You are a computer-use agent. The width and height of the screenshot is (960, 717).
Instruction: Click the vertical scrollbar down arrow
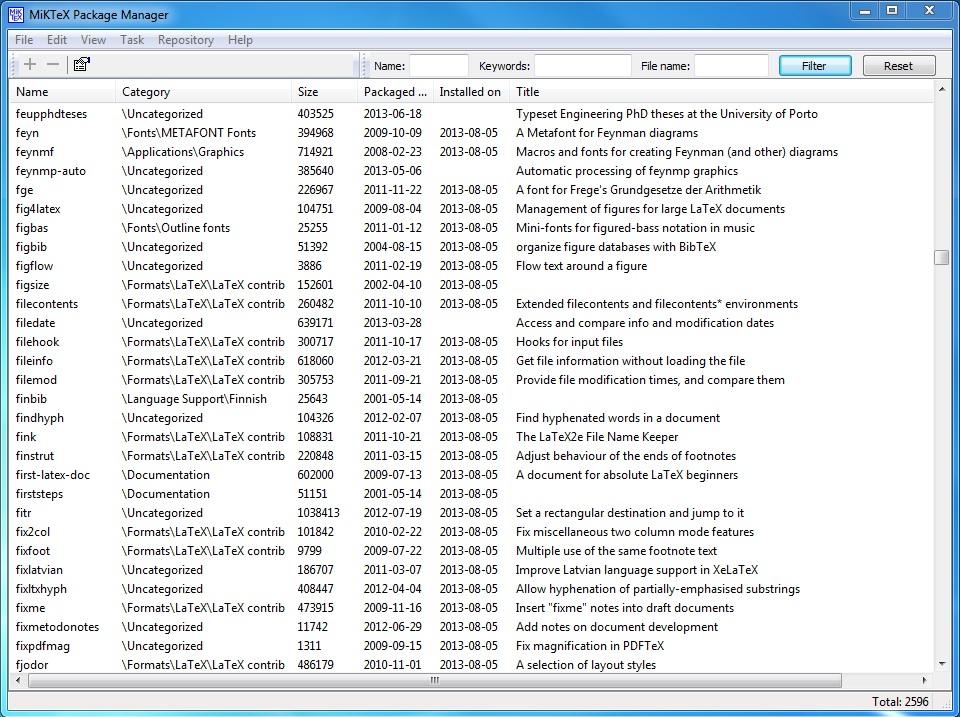tap(942, 664)
